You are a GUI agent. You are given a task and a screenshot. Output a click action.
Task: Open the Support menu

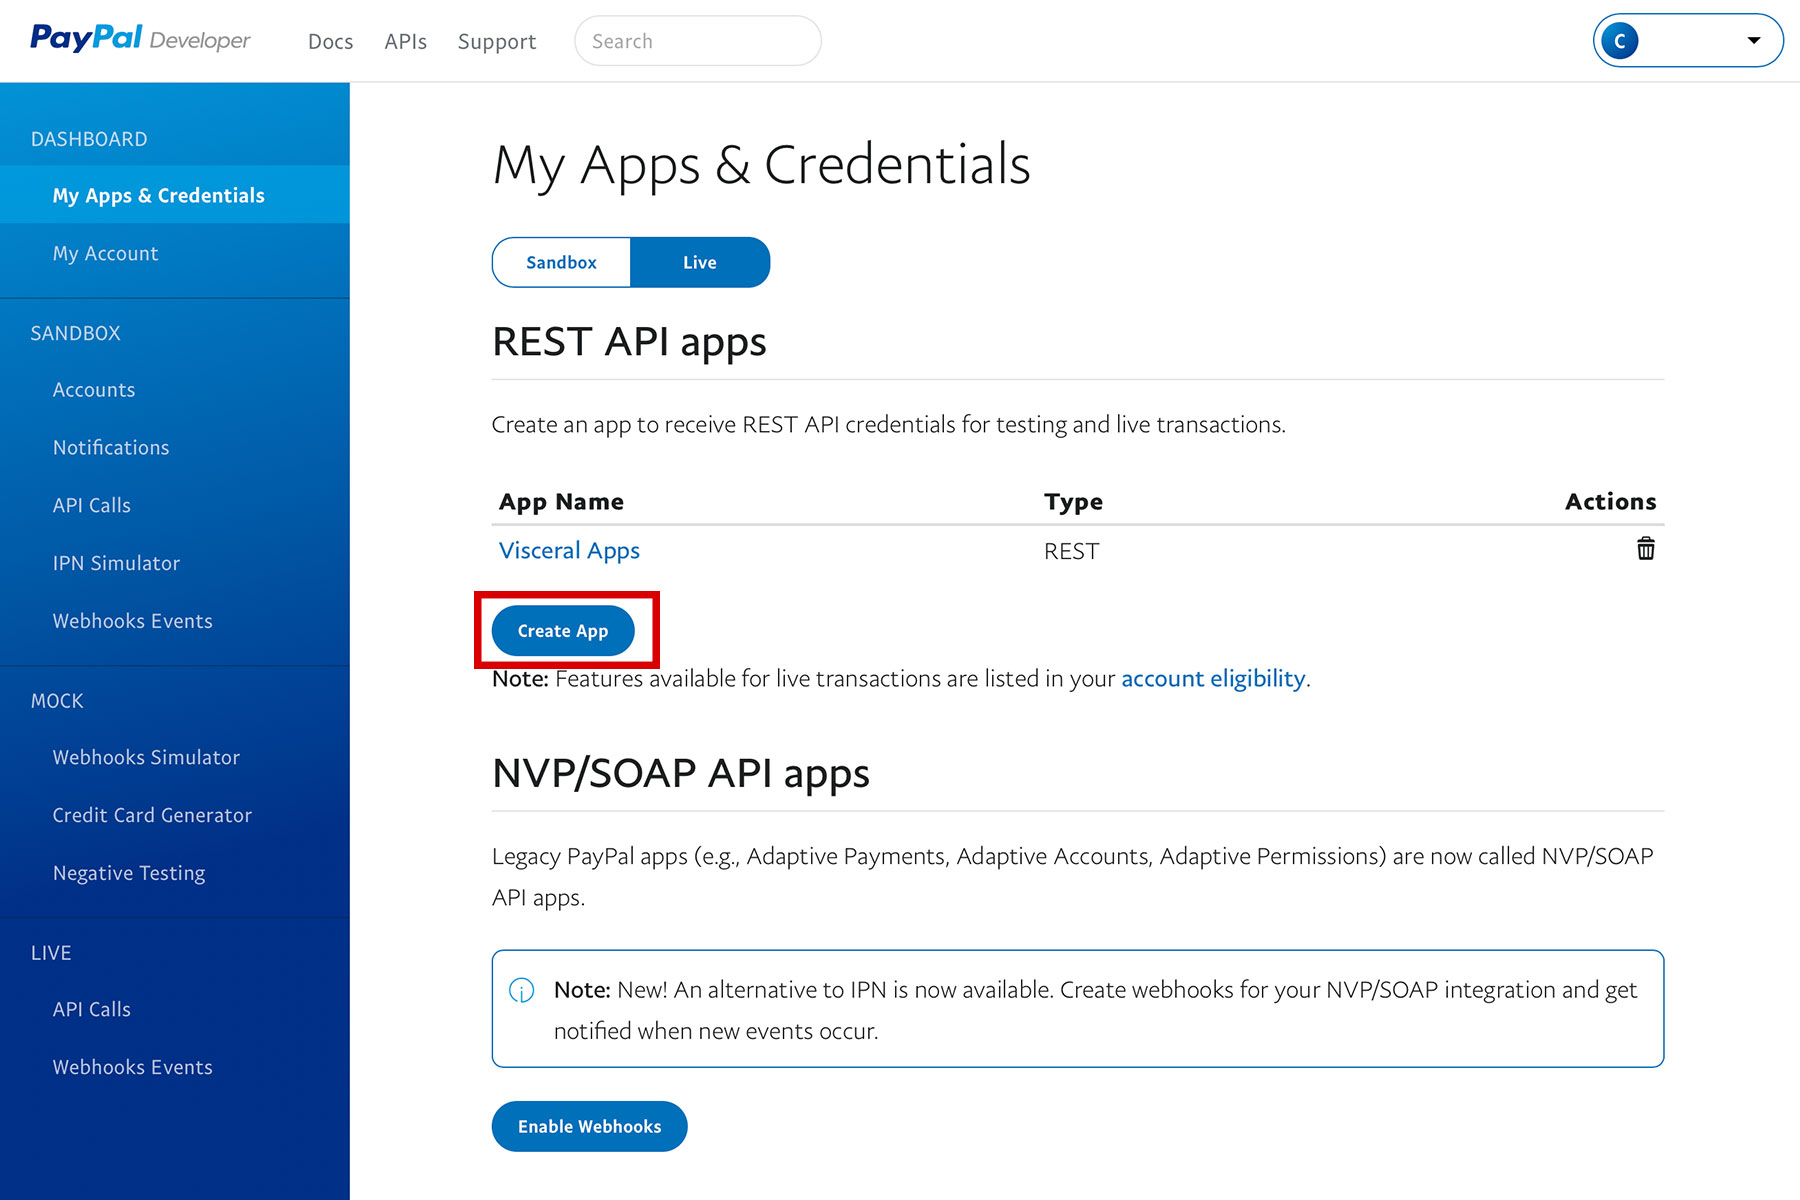coord(497,42)
